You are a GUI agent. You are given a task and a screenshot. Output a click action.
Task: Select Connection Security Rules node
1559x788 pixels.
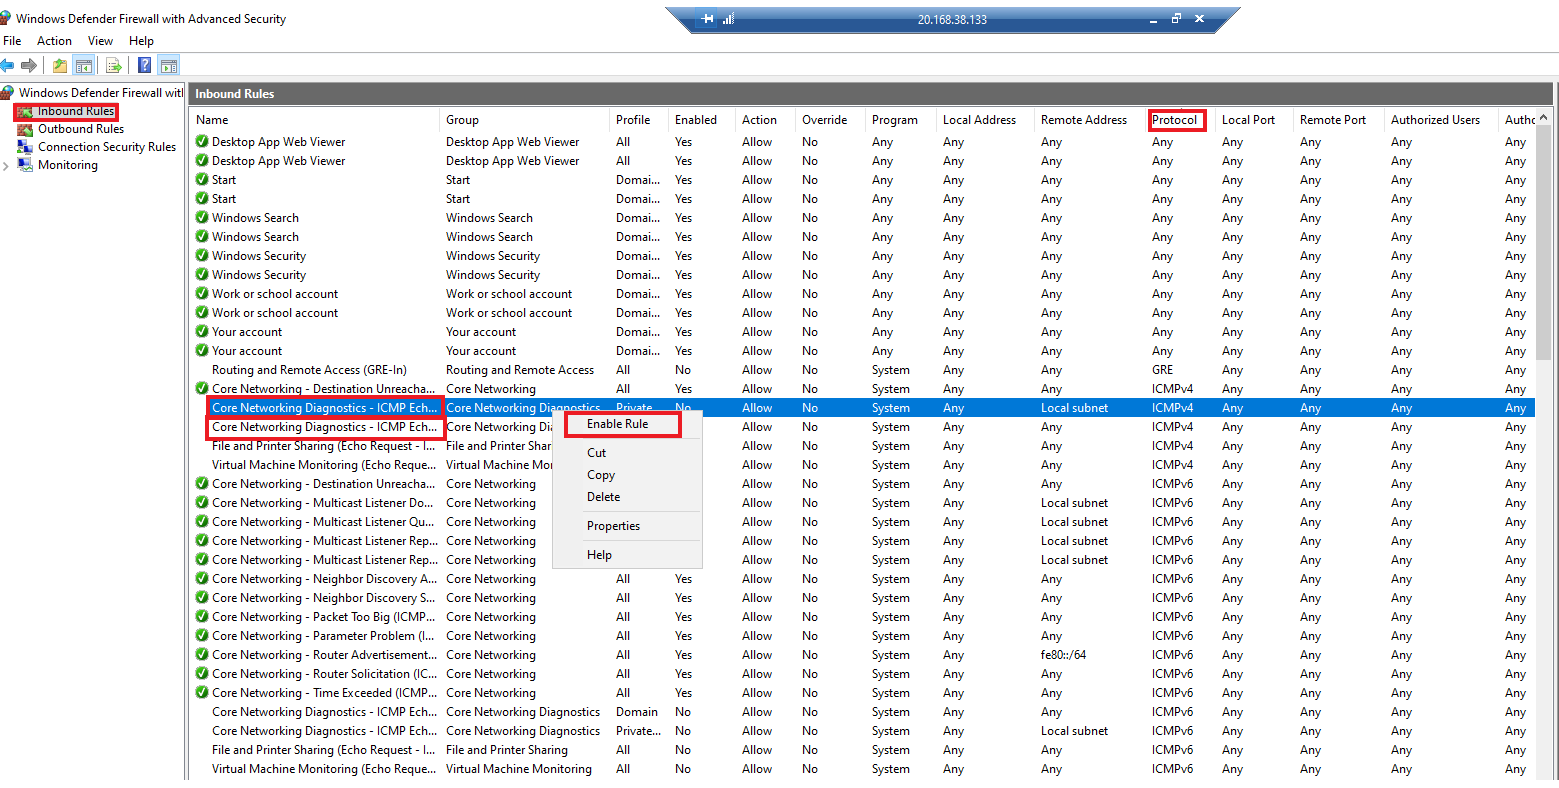(107, 146)
